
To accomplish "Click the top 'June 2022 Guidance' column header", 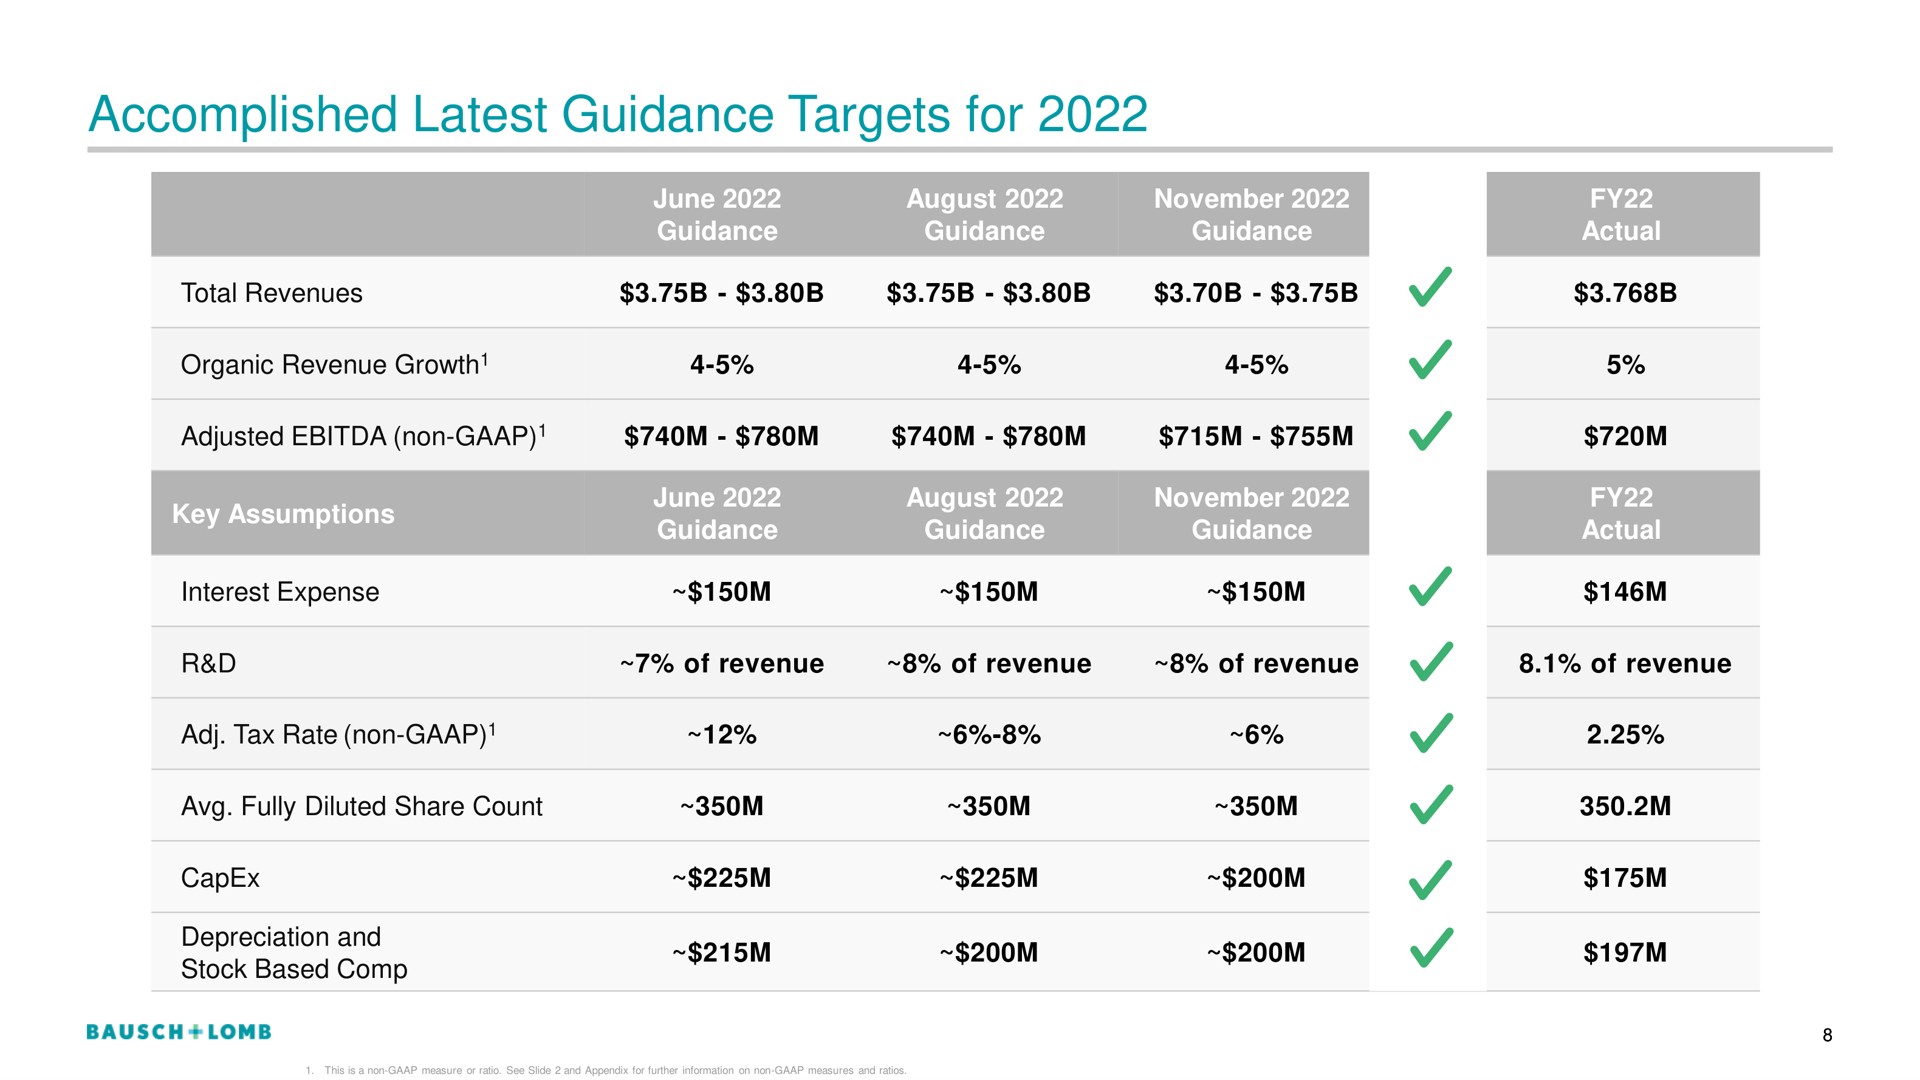I will (717, 215).
